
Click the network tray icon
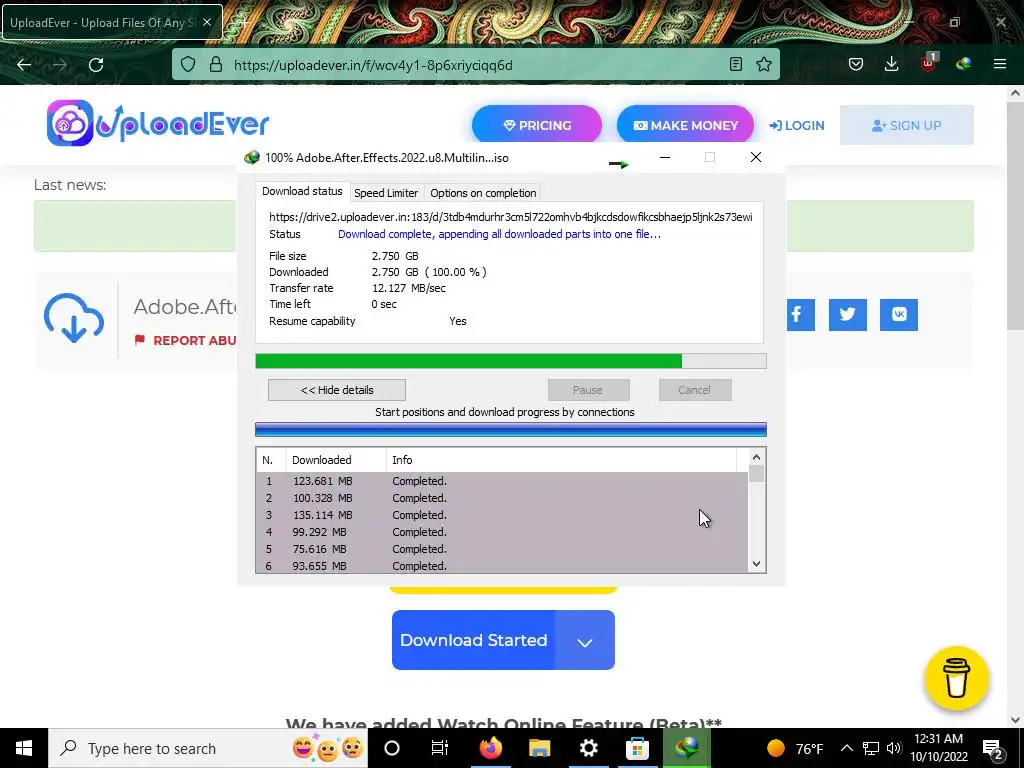pos(871,748)
